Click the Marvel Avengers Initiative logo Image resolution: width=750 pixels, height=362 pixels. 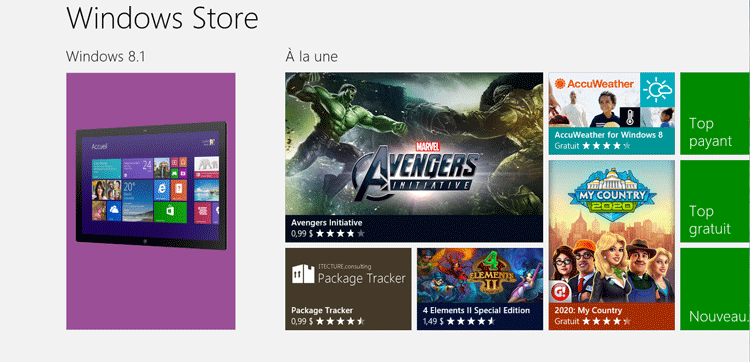(415, 166)
